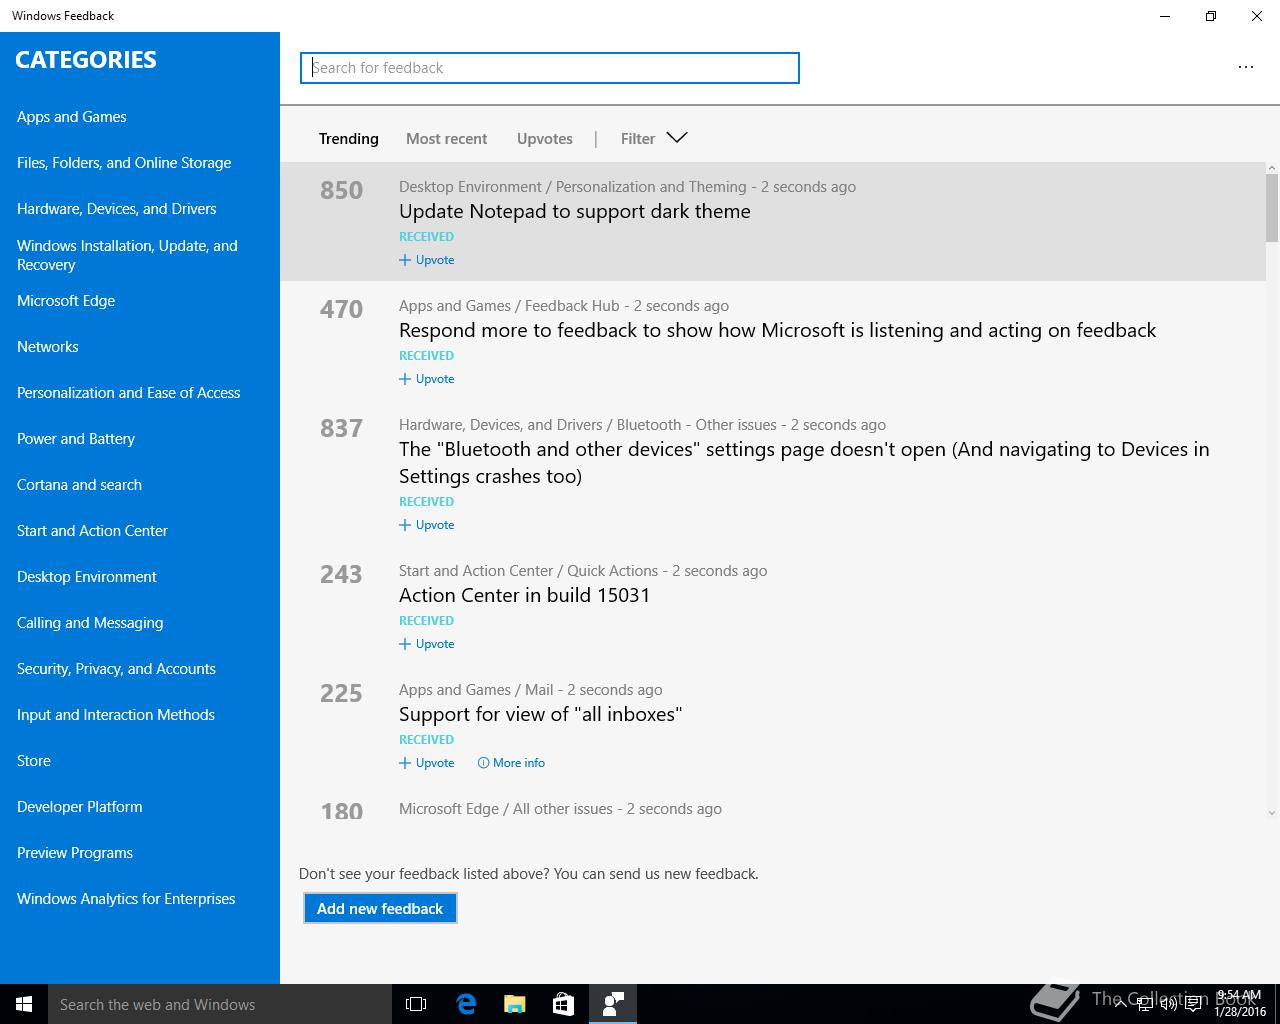Select the Networks category
Screen dimensions: 1280x1024
pyautogui.click(x=48, y=347)
